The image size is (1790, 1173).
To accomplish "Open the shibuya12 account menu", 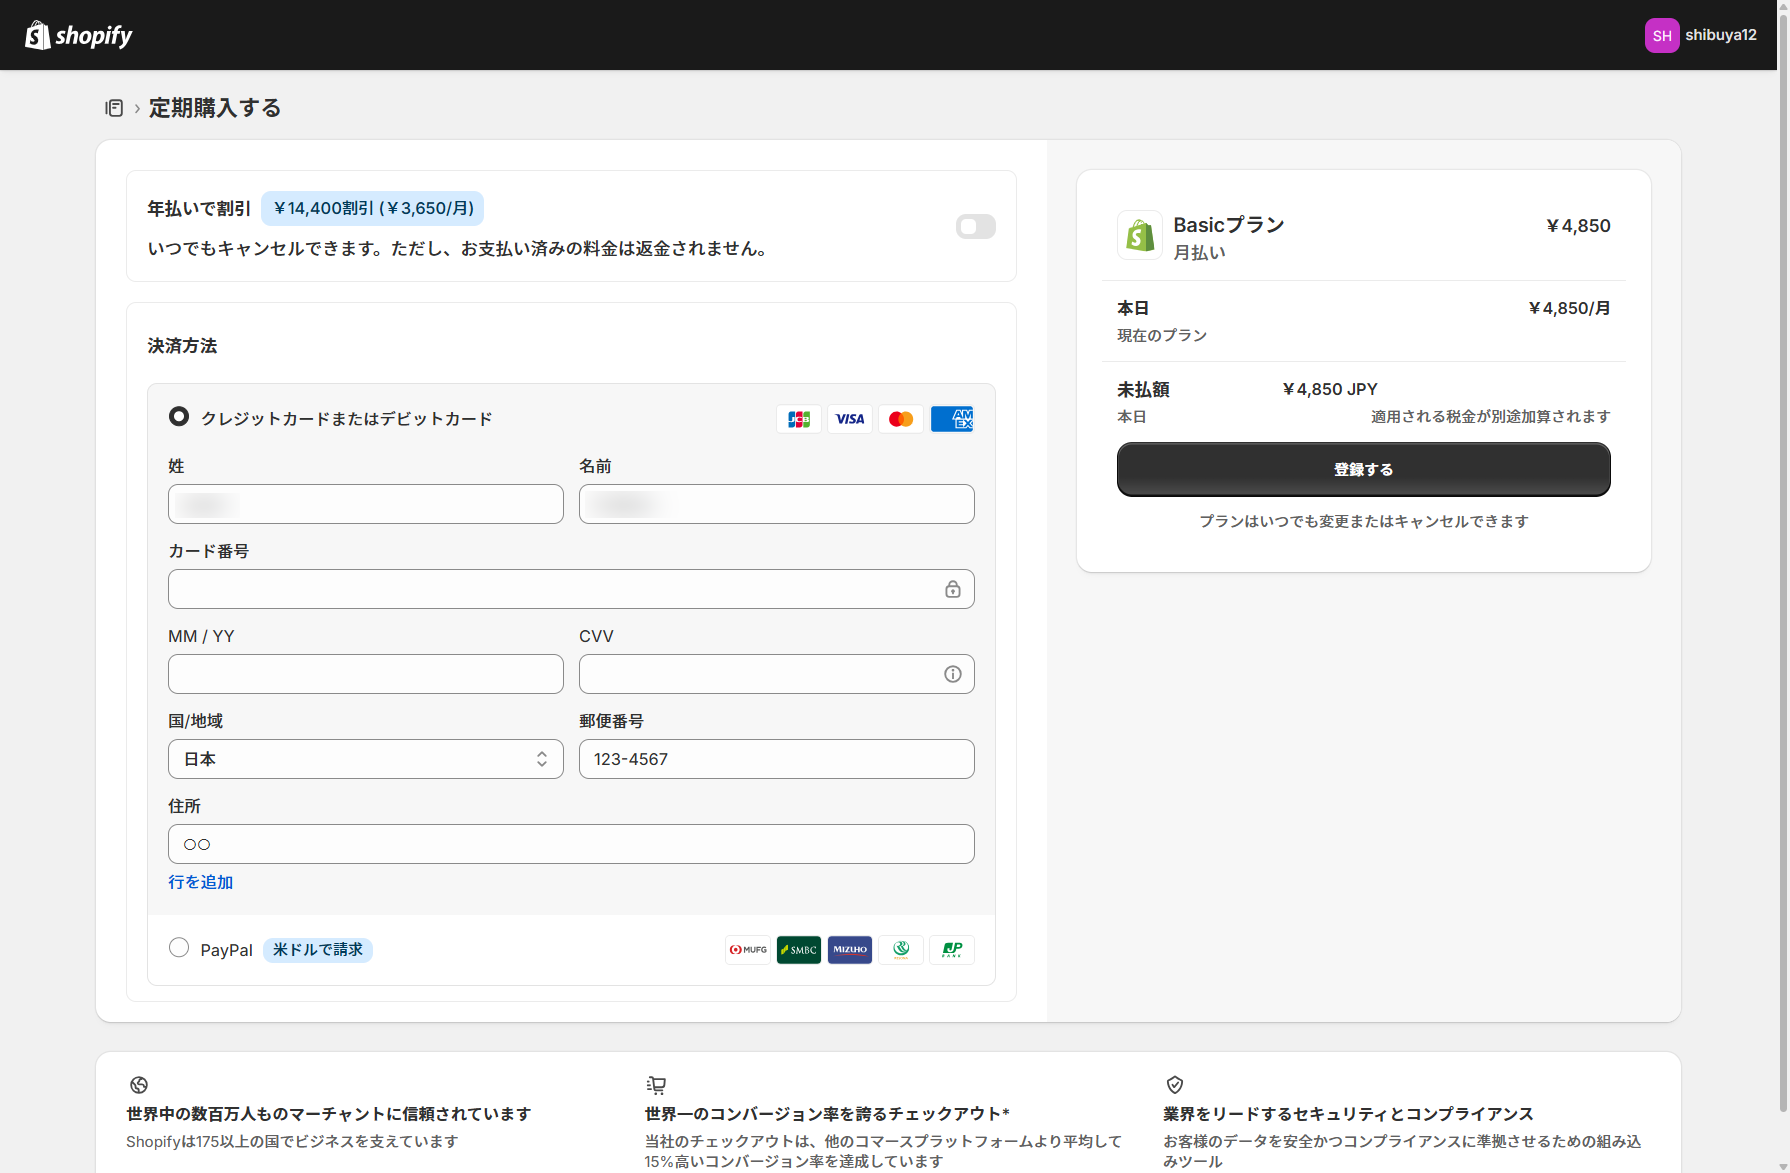I will pos(1700,35).
